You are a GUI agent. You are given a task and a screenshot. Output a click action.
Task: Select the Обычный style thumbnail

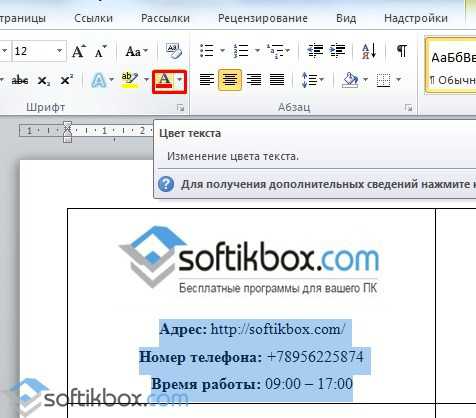(452, 66)
